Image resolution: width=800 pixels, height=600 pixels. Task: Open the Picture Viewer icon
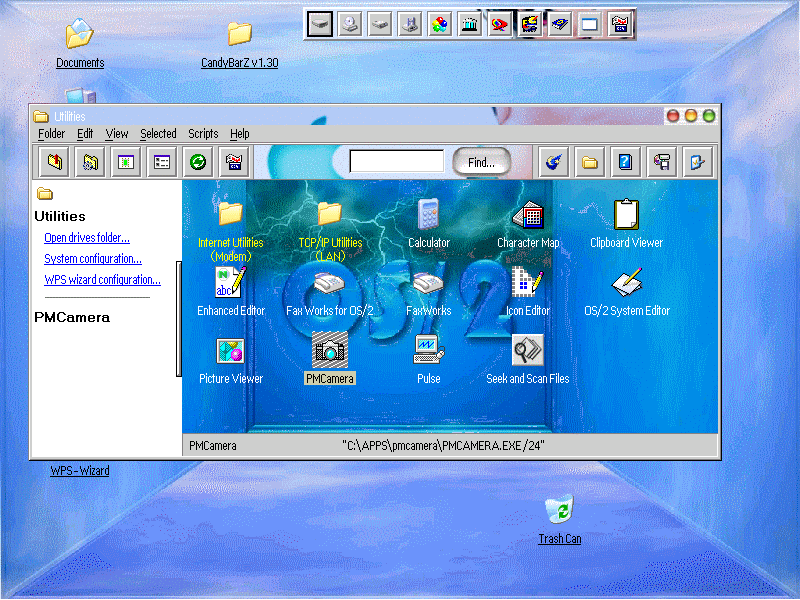tap(231, 350)
